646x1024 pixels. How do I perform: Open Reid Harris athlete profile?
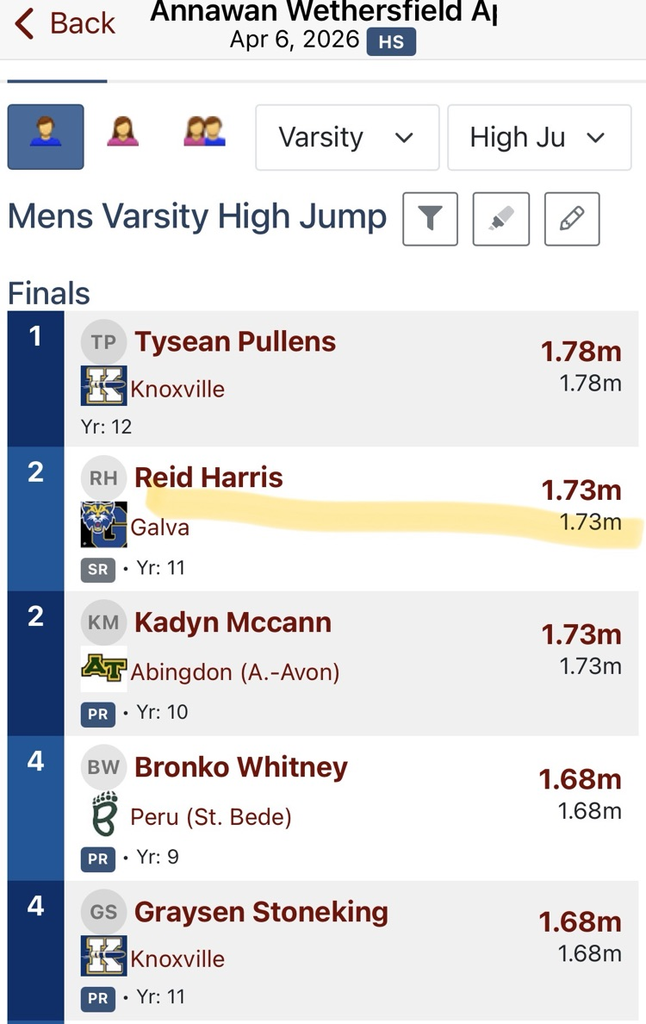coord(209,478)
